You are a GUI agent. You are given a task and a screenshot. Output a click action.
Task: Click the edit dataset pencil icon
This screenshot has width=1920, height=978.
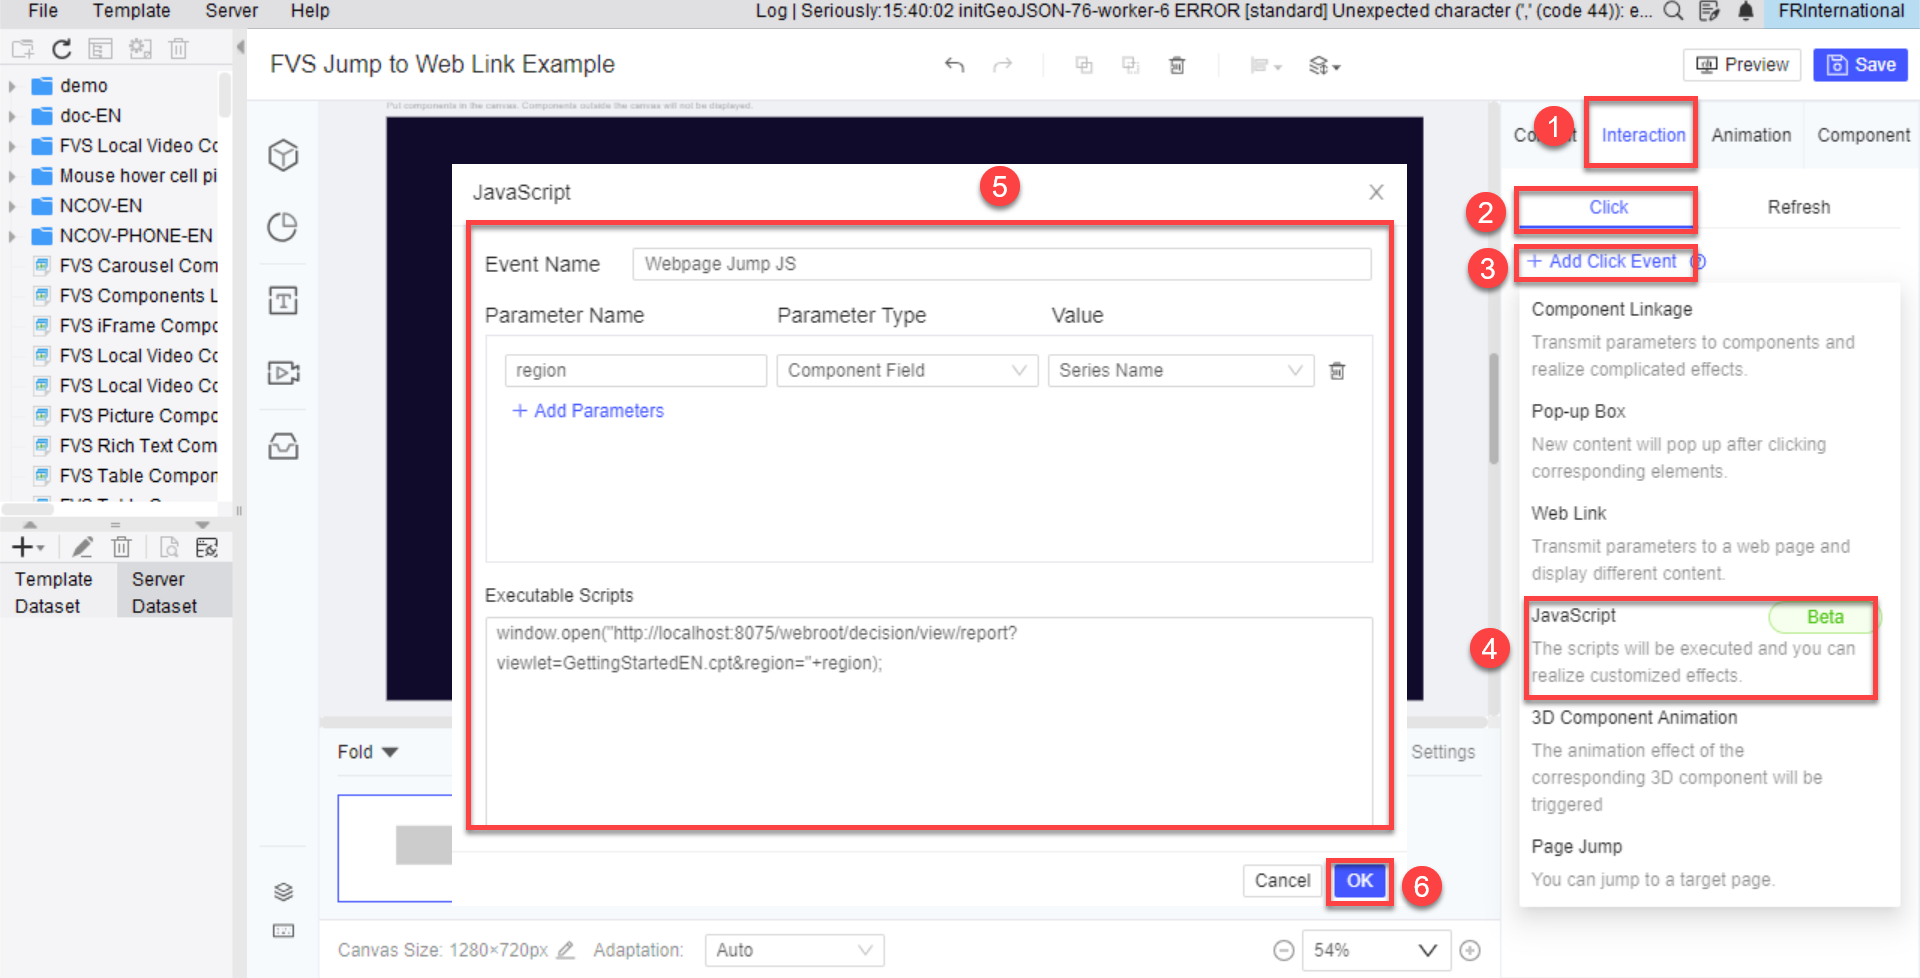[x=83, y=547]
